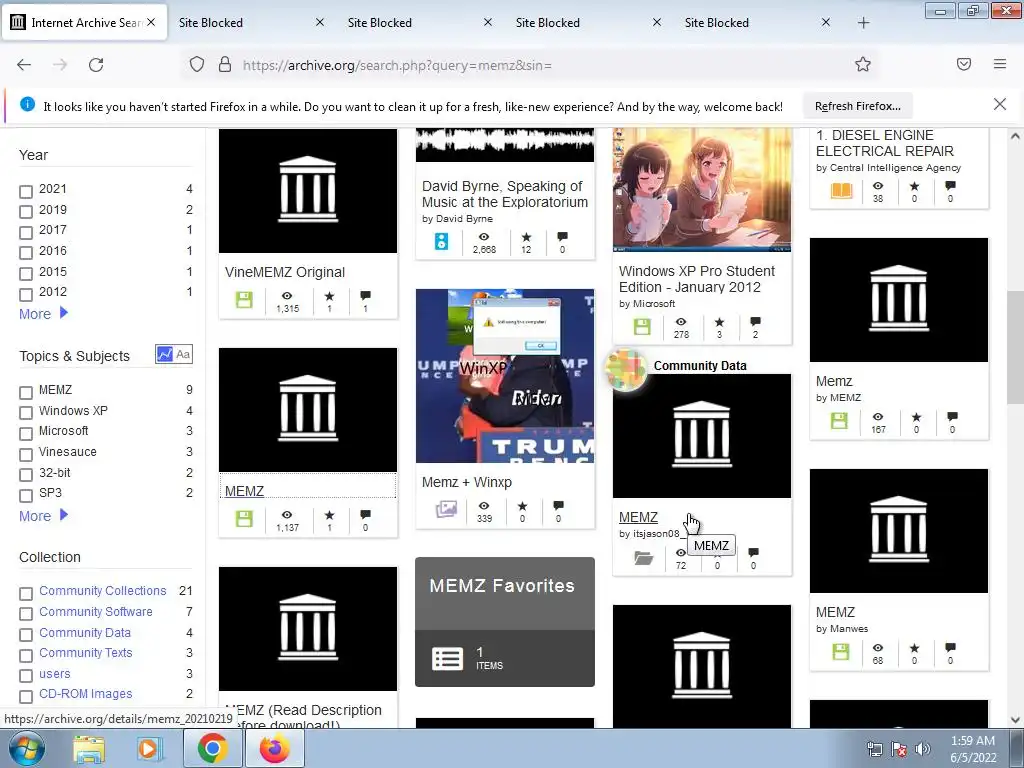Click favorites star on David Byrne card
This screenshot has width=1024, height=768.
pos(526,237)
